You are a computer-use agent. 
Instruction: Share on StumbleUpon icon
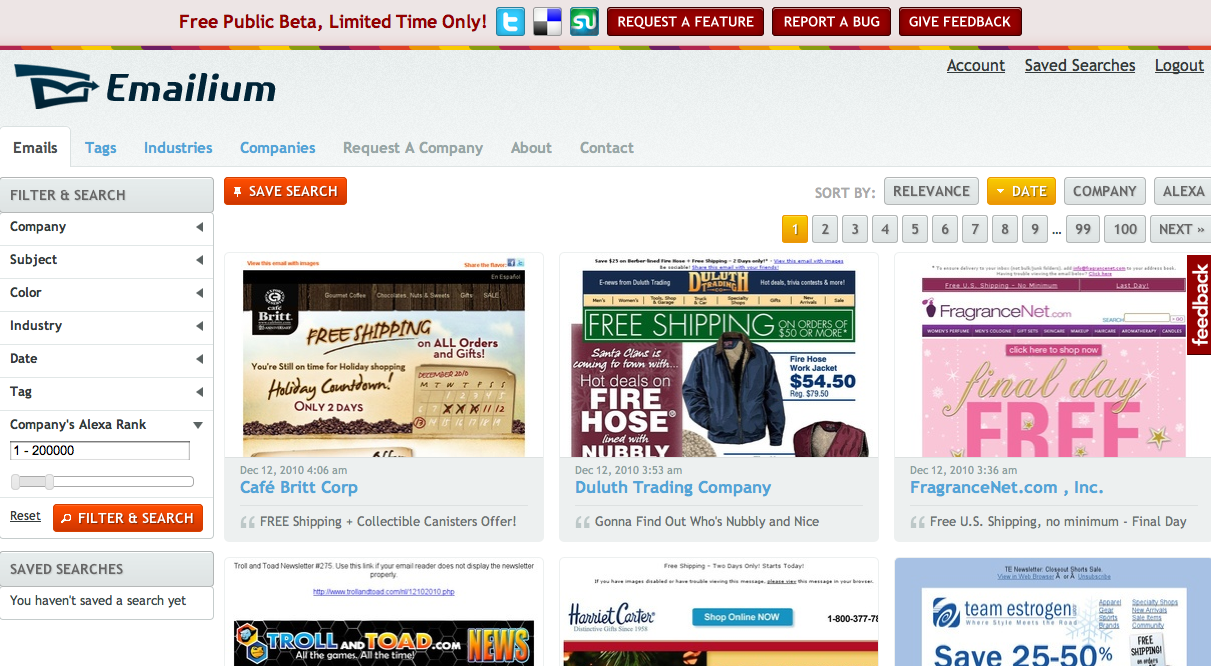point(584,21)
